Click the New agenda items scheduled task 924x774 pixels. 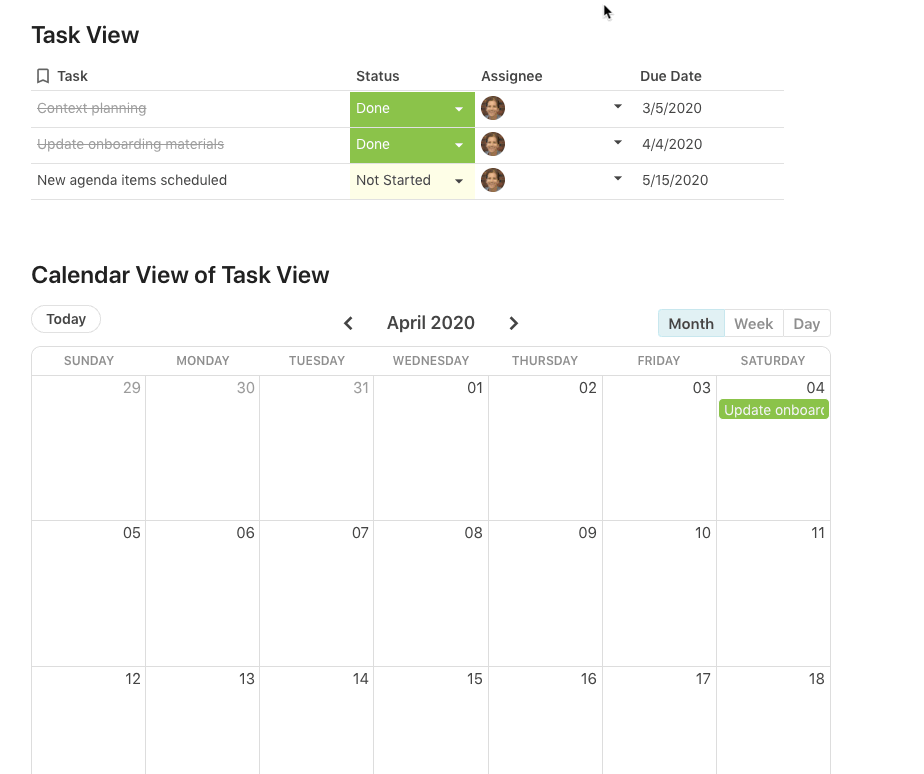point(132,181)
